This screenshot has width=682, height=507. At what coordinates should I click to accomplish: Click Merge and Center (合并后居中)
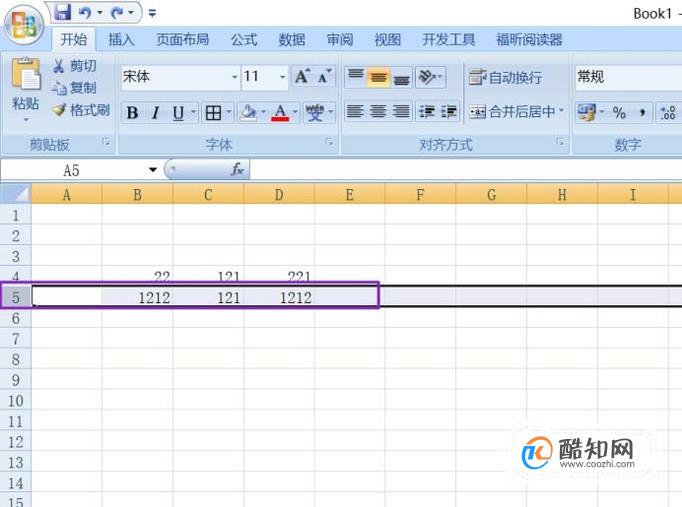[x=512, y=112]
